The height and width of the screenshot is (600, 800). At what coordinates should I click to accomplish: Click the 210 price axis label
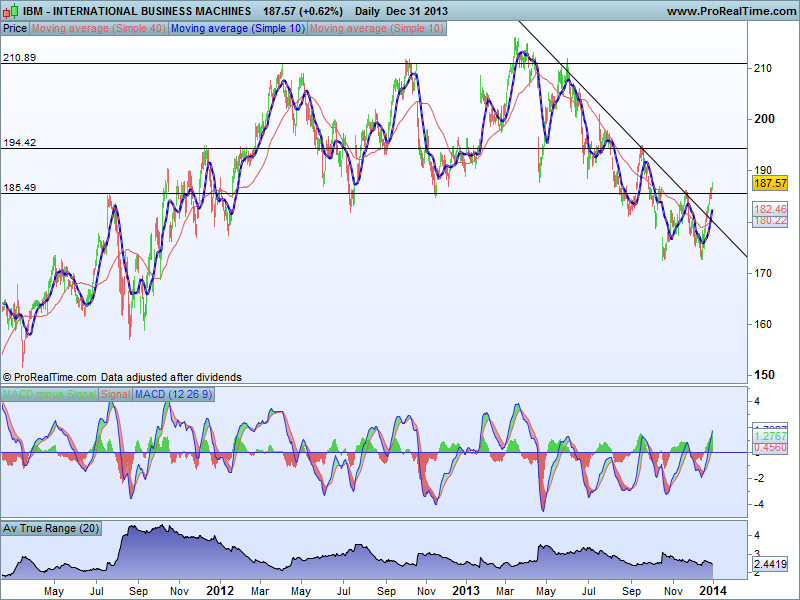(x=763, y=68)
